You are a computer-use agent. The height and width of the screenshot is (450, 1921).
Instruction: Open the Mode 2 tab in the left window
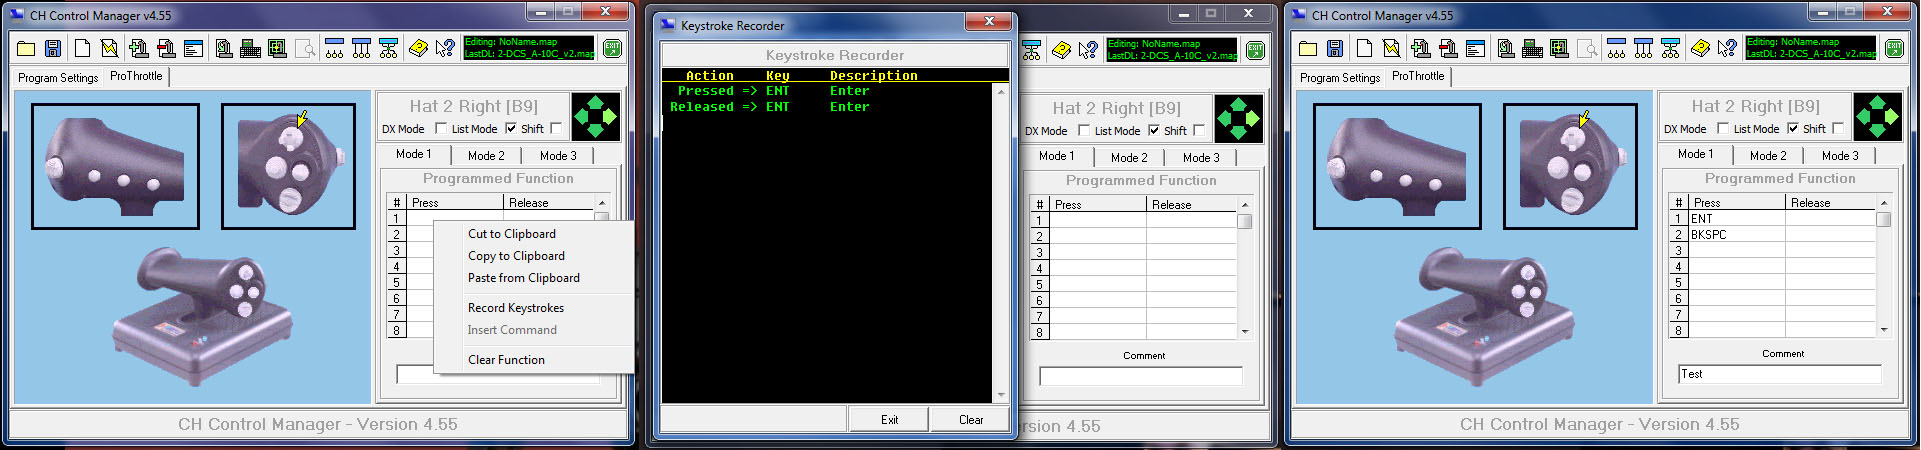point(486,156)
